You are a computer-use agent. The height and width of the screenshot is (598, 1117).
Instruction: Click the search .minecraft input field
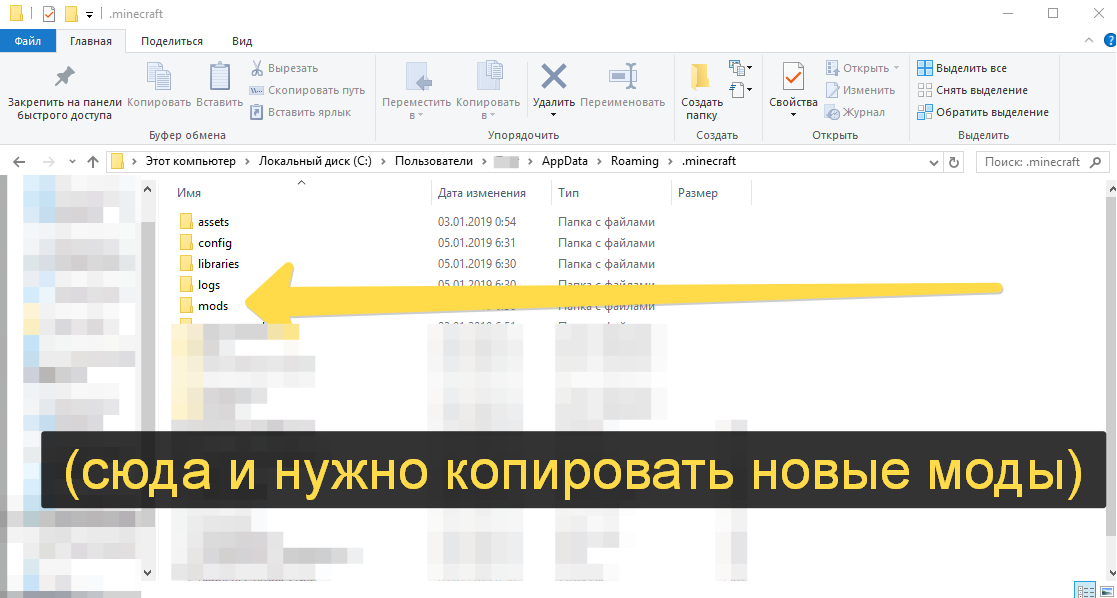[1035, 161]
